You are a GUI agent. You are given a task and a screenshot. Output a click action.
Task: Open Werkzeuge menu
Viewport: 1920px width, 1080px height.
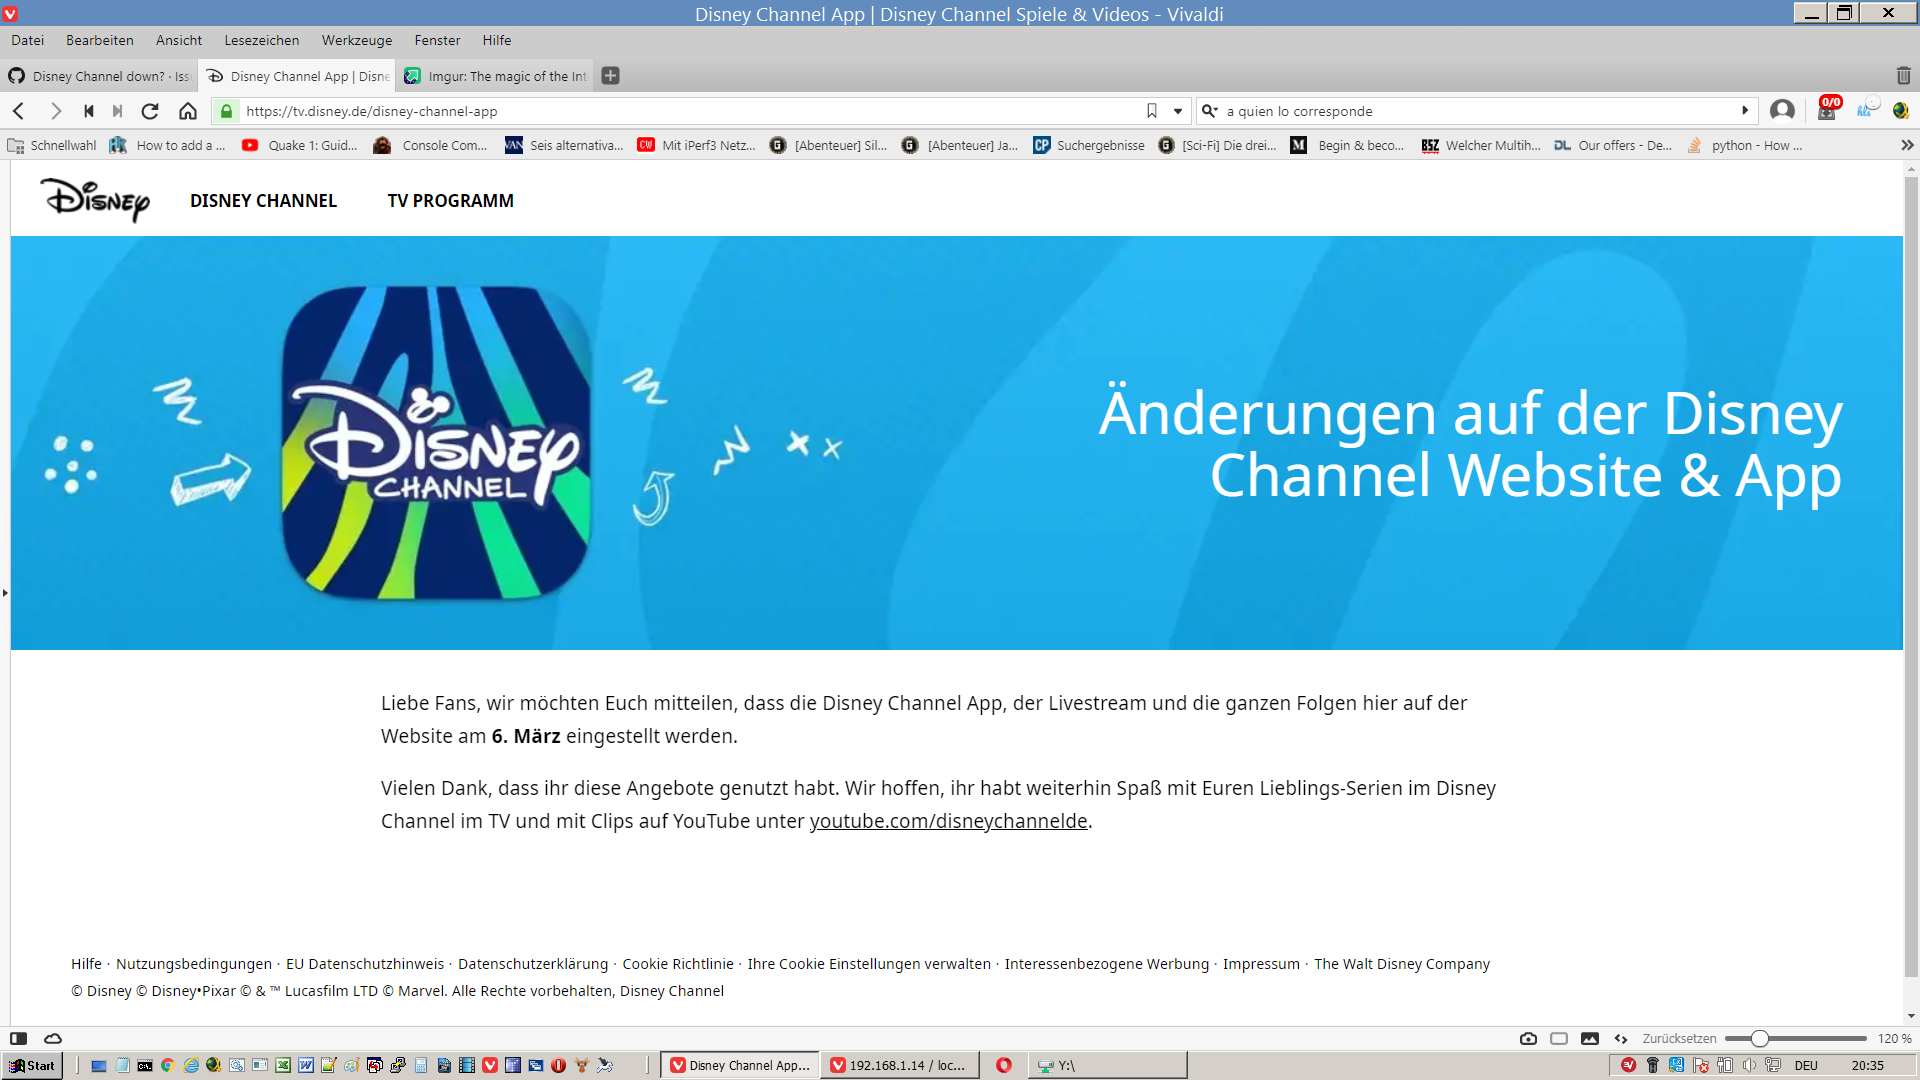pos(357,40)
